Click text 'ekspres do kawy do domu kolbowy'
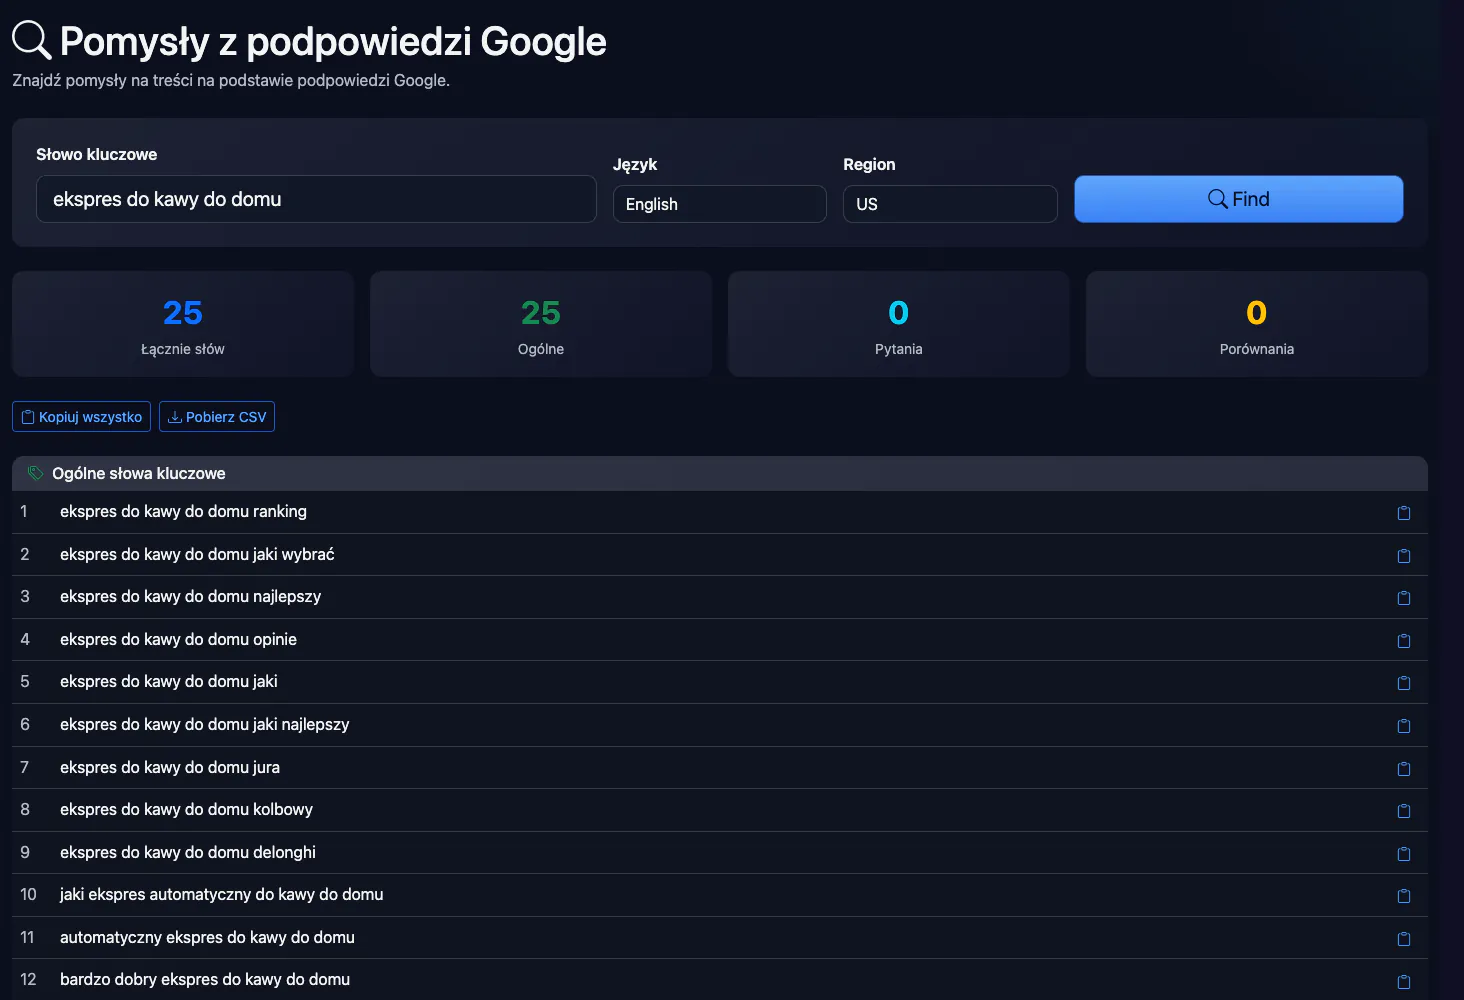Screen dimensions: 1464x1000 coord(186,809)
